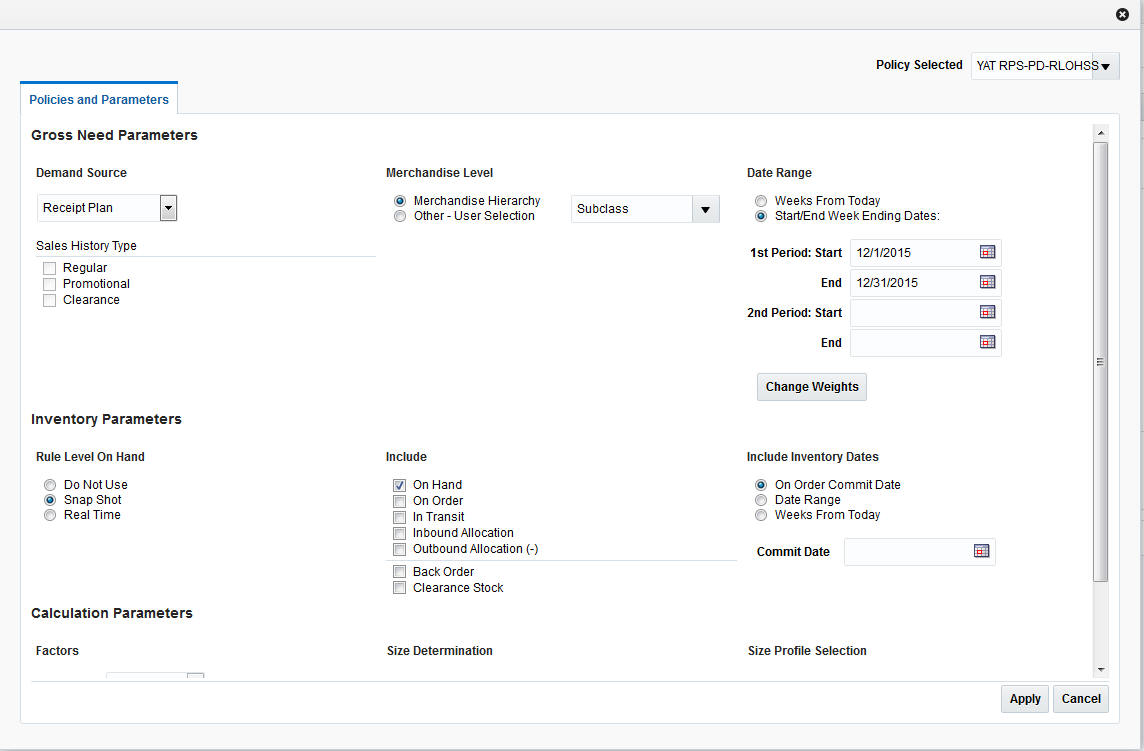The width and height of the screenshot is (1144, 751).
Task: Choose Start/End Week Ending Dates radio
Action: click(x=761, y=216)
